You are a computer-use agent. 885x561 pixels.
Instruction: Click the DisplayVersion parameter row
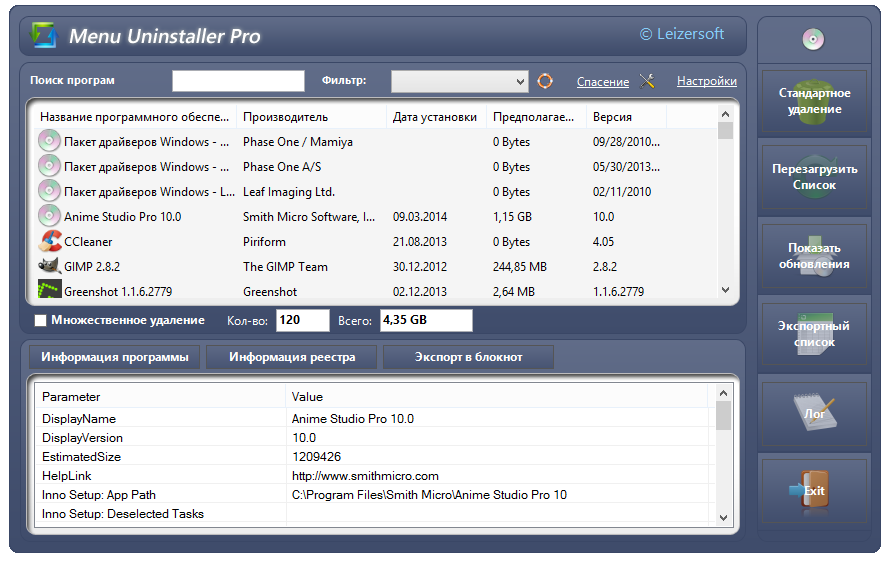click(x=373, y=438)
